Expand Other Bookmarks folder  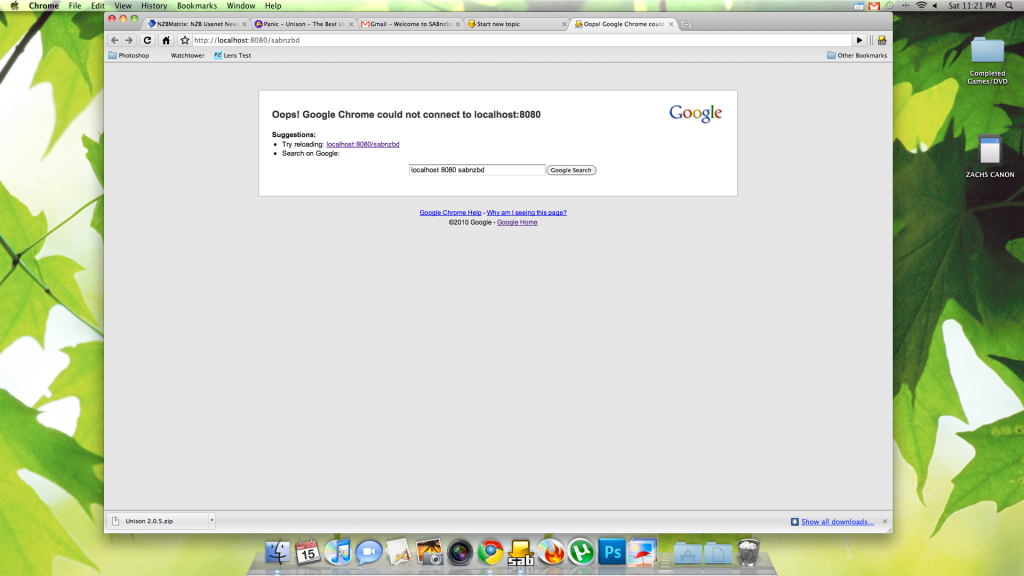857,56
